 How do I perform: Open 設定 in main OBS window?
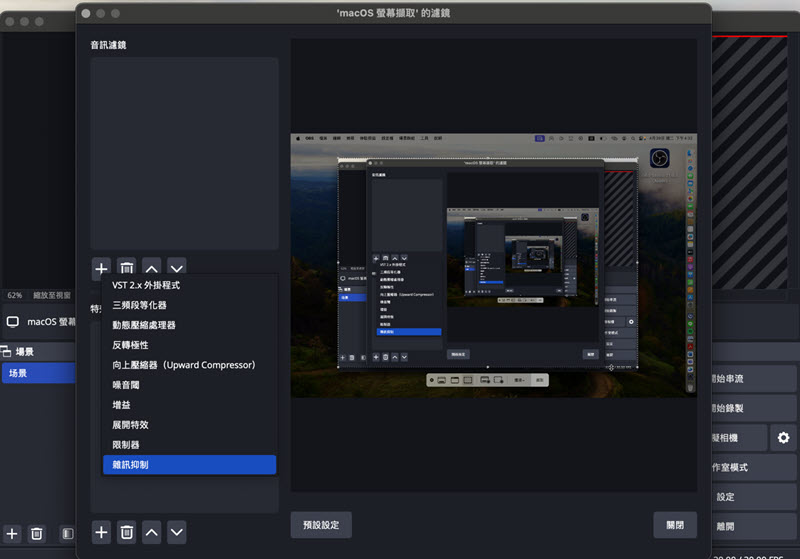754,497
